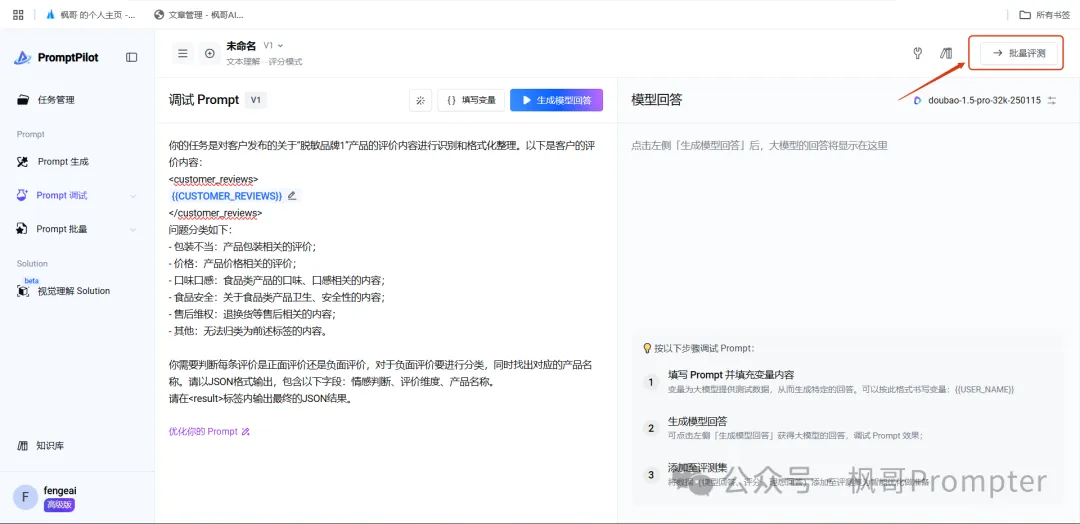Click the magic sparkle optimize icon button

420,100
